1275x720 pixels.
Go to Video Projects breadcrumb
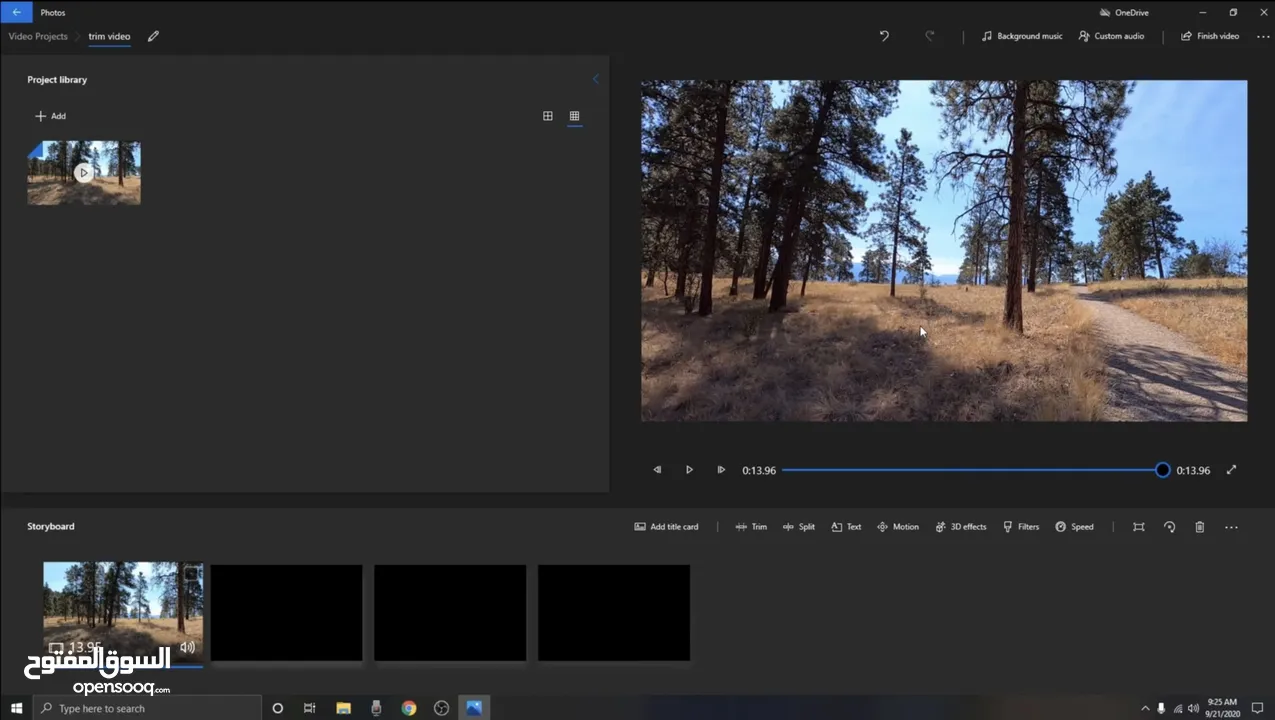[38, 36]
